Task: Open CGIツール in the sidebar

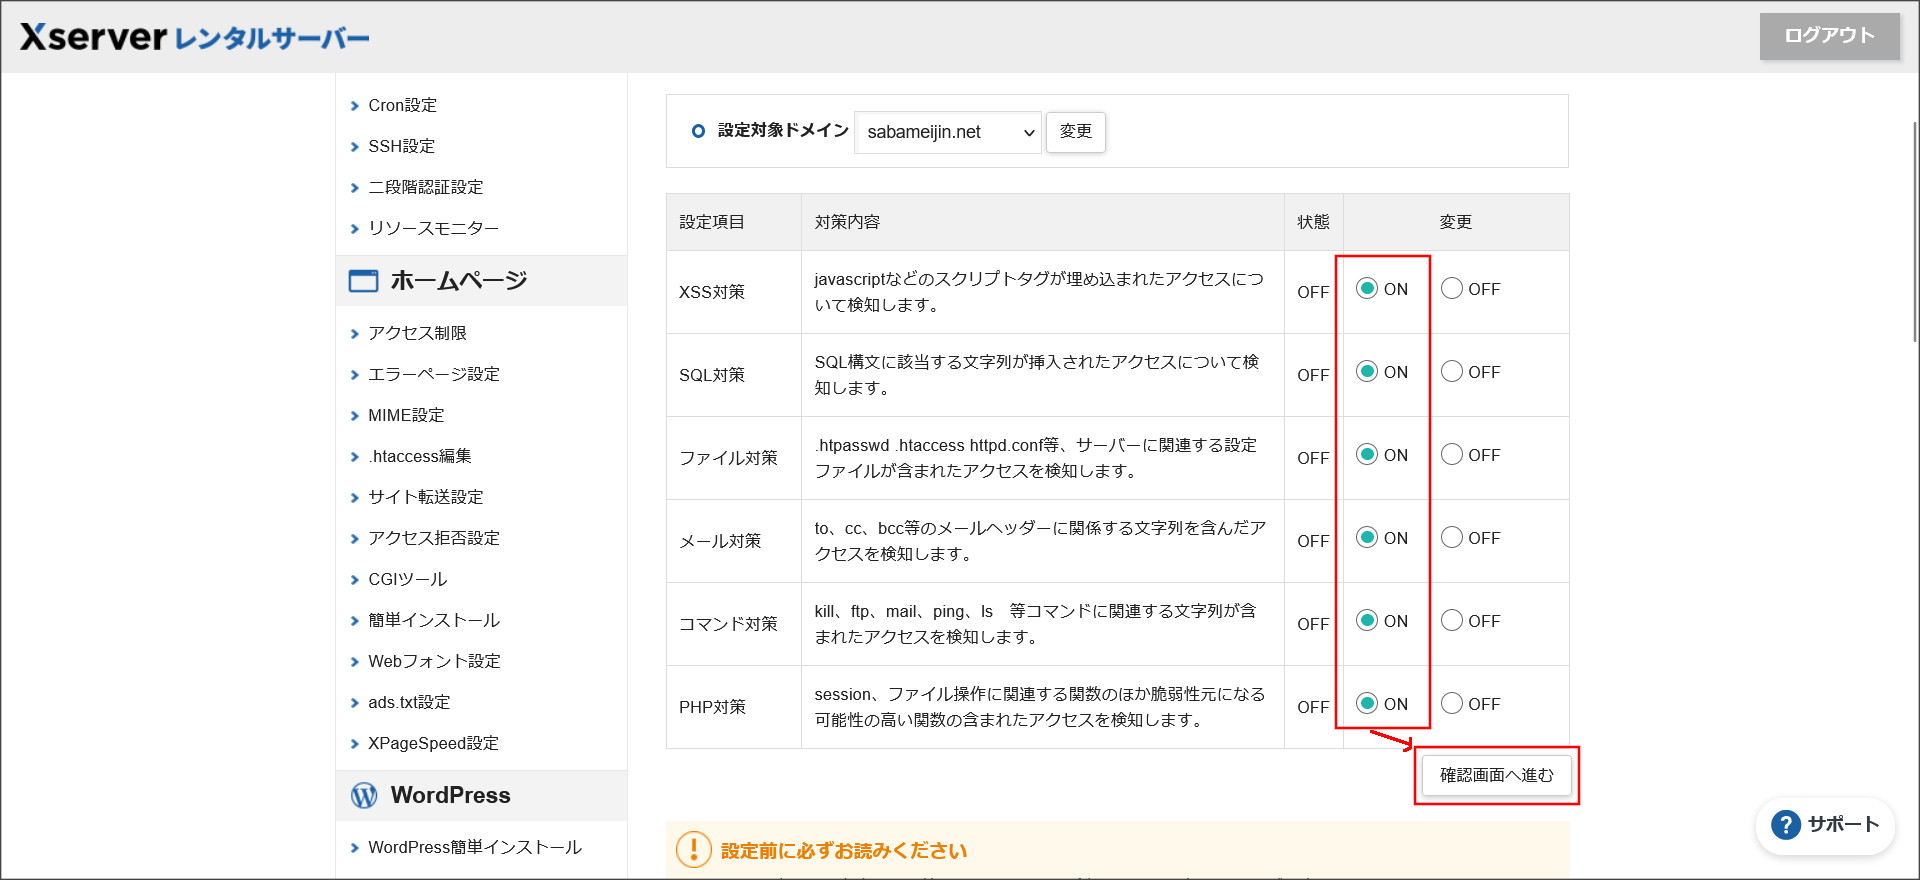Action: click(x=407, y=579)
